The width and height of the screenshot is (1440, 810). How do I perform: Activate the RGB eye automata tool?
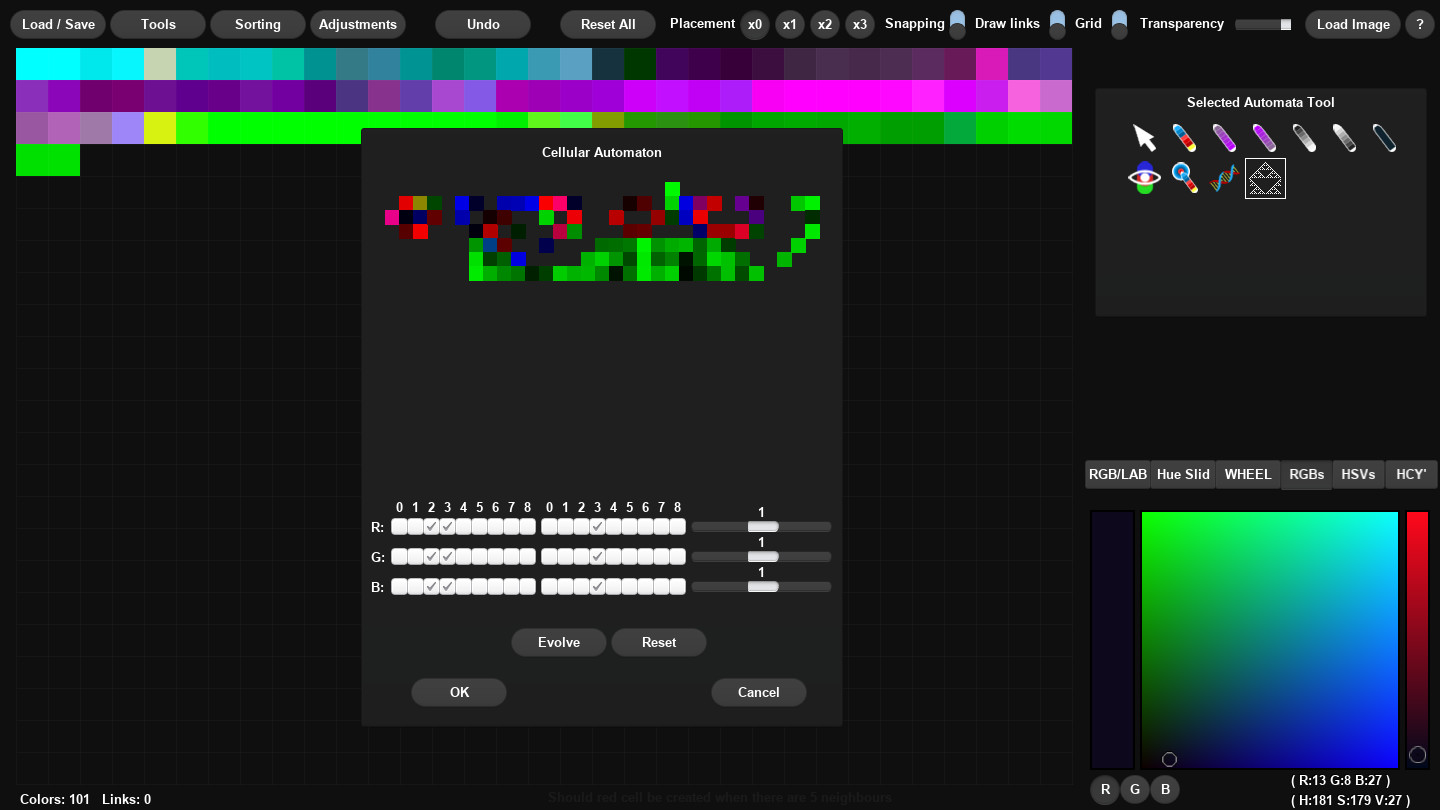point(1144,178)
